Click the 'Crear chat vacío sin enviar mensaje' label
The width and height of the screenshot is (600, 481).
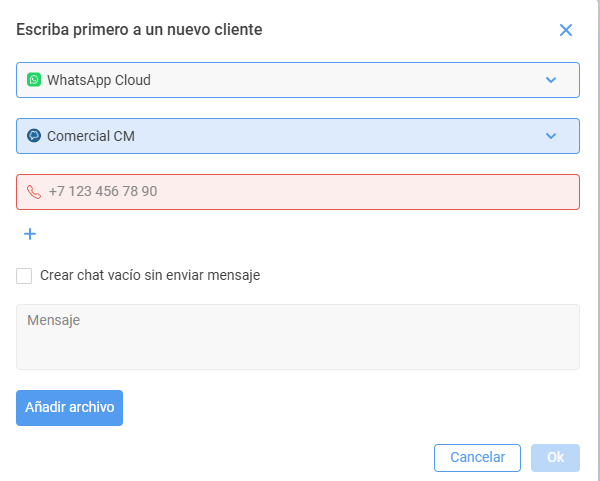point(150,276)
